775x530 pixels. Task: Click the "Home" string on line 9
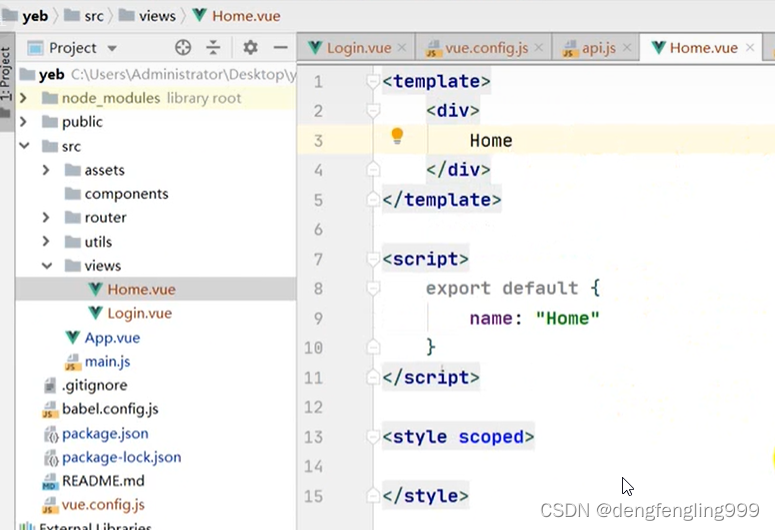[567, 318]
